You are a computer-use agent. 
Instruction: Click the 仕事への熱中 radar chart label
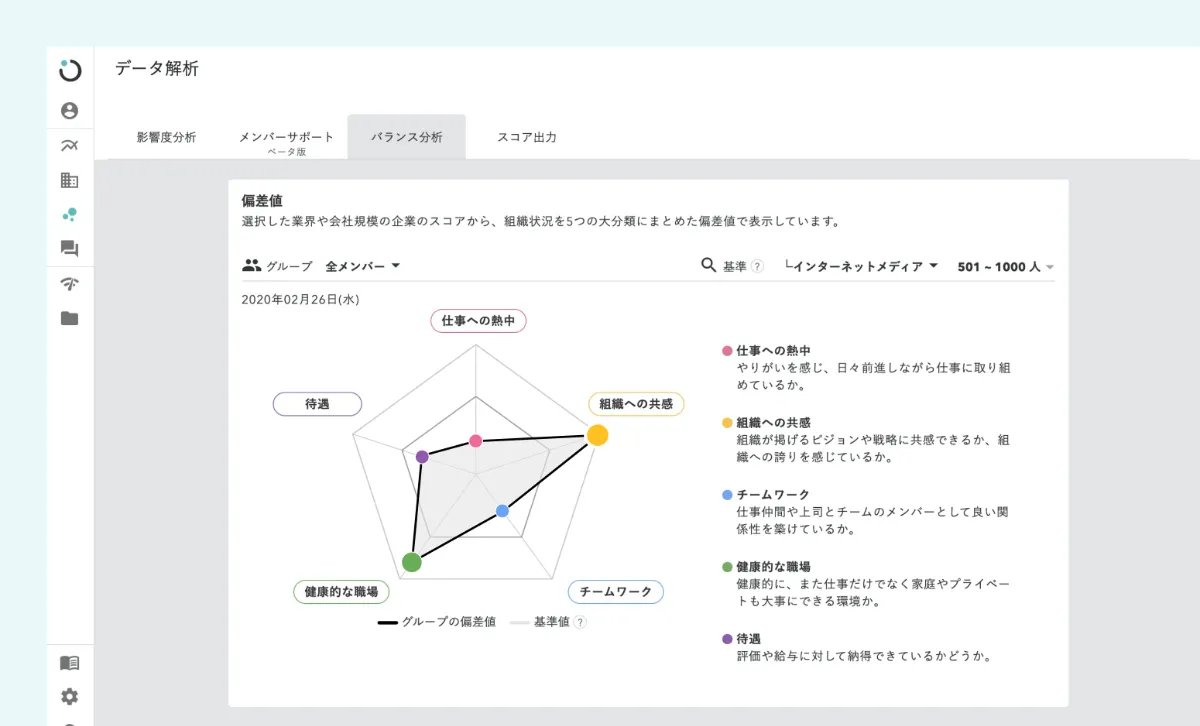tap(478, 321)
